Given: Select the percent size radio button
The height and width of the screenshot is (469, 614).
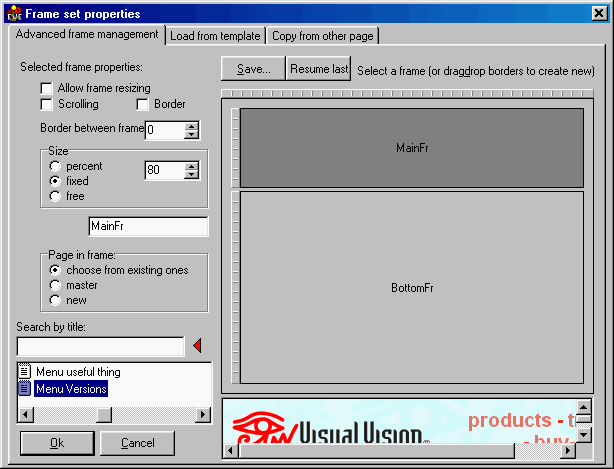Looking at the screenshot, I should pos(56,166).
